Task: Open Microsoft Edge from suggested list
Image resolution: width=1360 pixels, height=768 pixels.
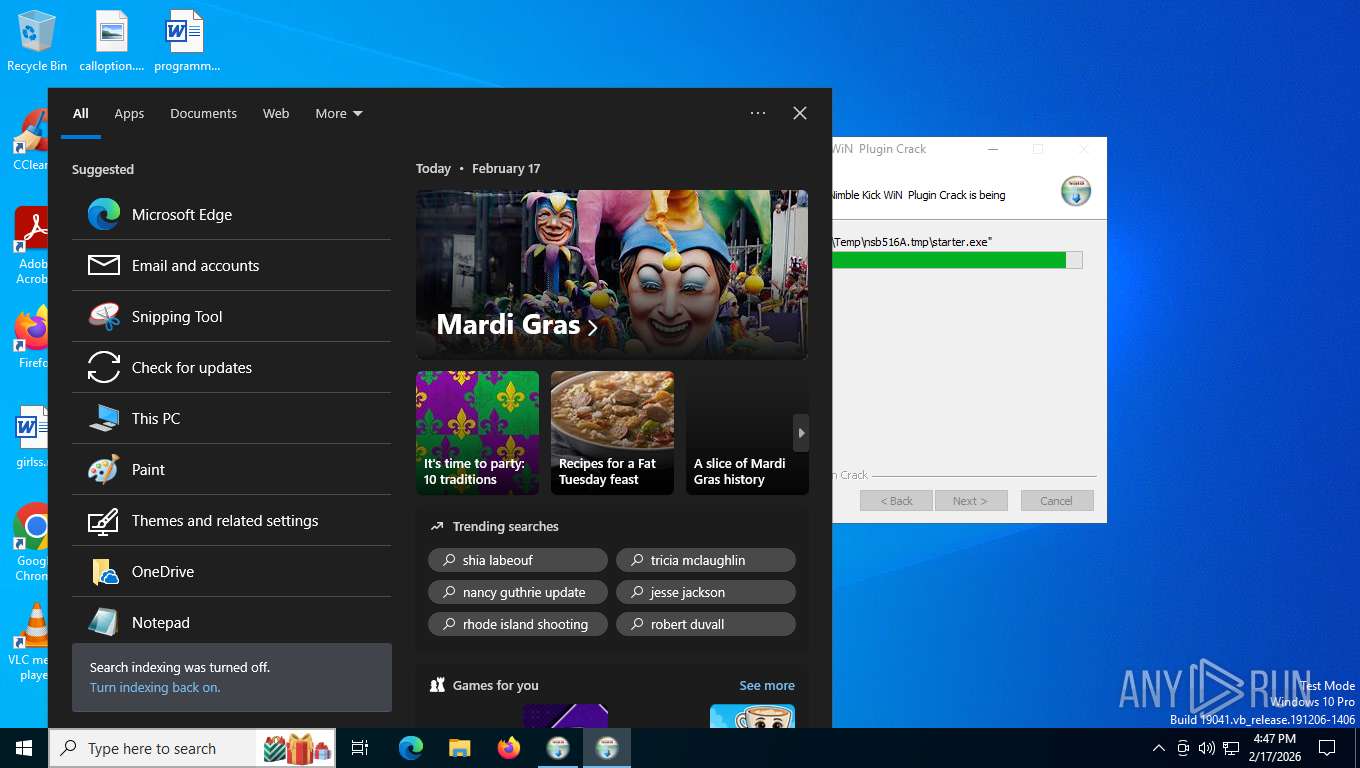Action: [231, 214]
